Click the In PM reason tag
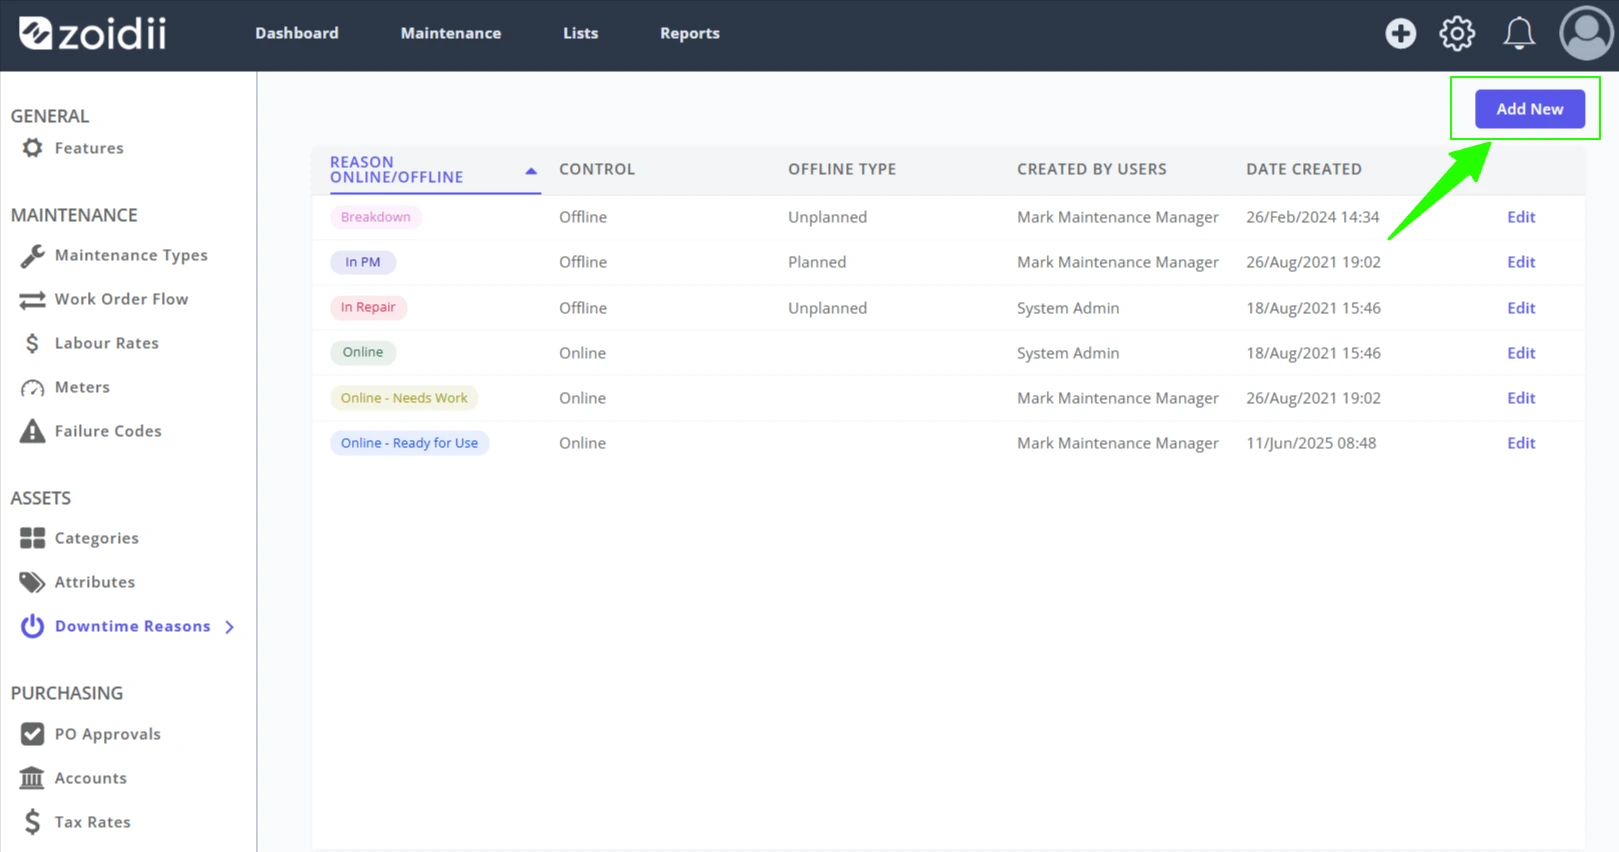 tap(363, 262)
